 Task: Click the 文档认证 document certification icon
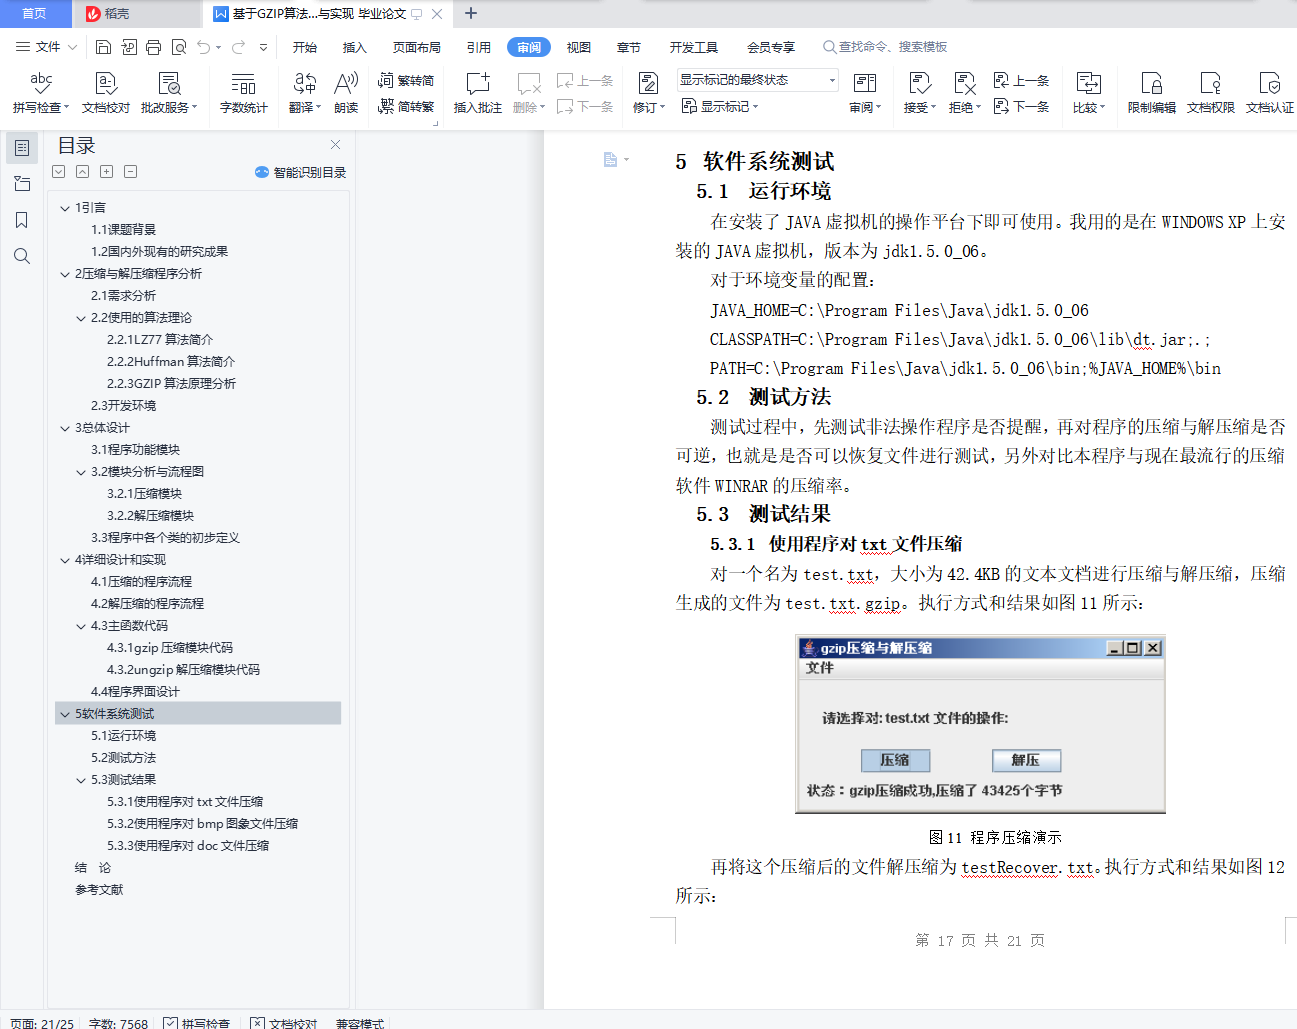(x=1269, y=93)
